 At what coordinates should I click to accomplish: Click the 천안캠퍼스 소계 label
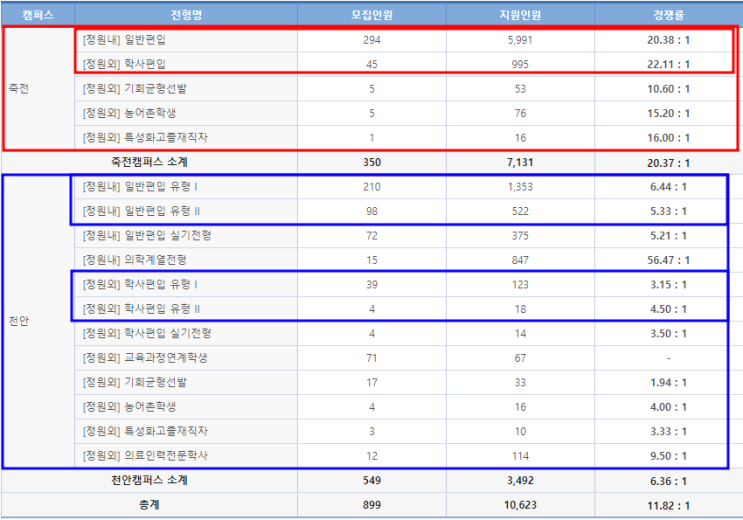pyautogui.click(x=149, y=480)
